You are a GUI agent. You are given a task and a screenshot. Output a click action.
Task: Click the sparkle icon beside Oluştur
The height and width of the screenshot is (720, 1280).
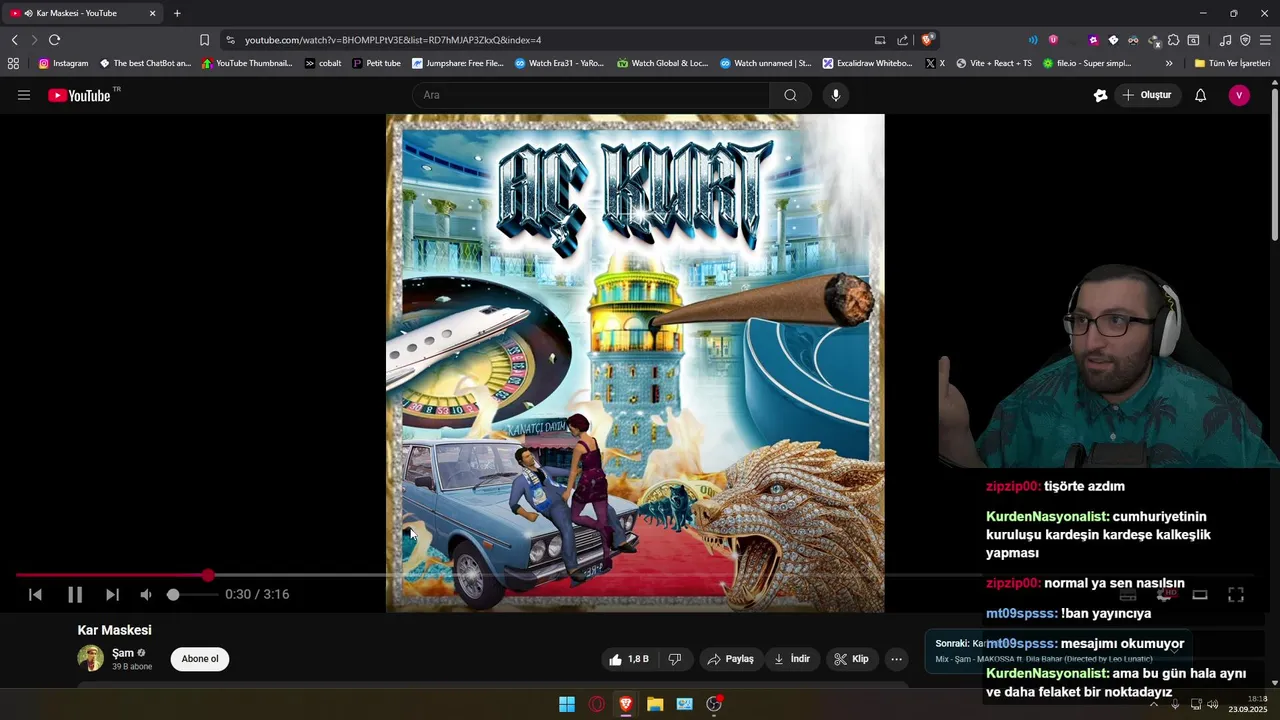[x=1100, y=95]
